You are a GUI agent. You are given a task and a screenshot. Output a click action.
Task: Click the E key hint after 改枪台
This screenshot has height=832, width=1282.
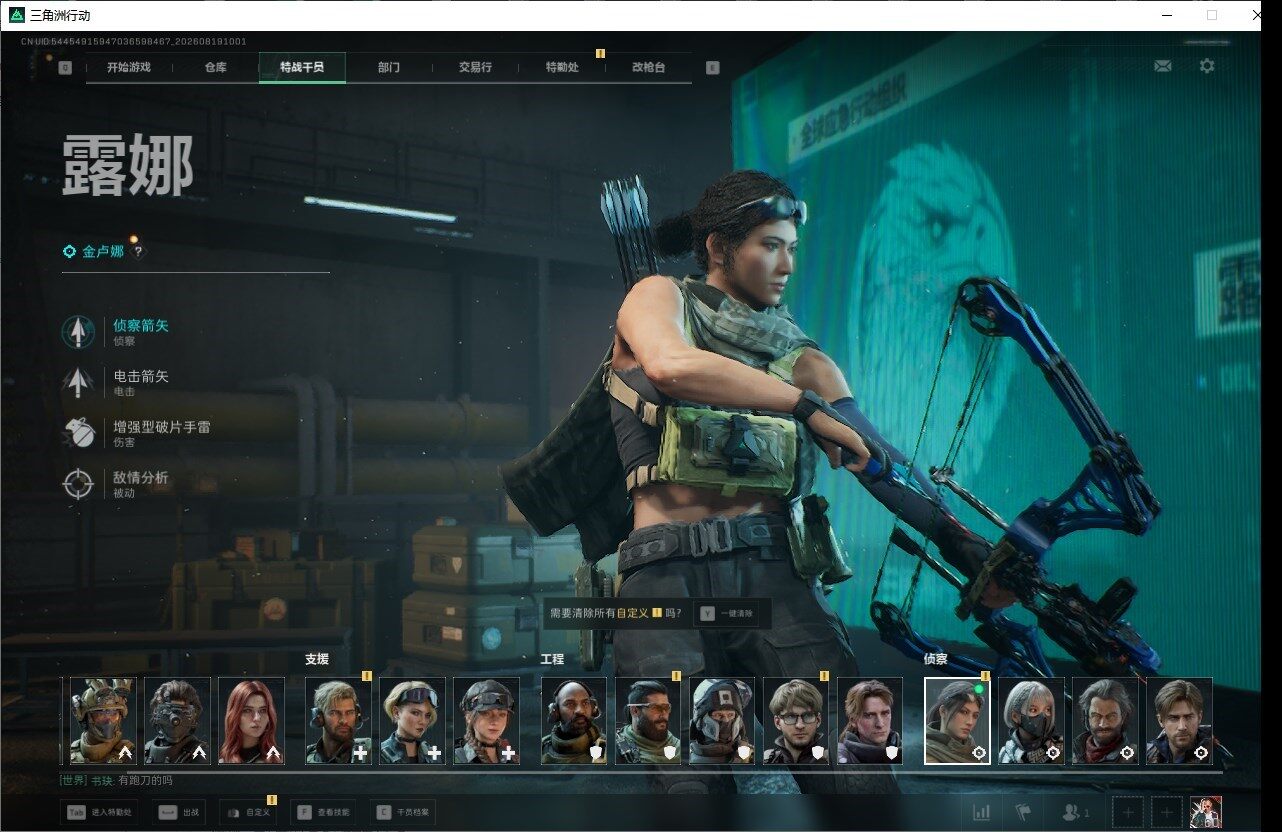pos(712,68)
